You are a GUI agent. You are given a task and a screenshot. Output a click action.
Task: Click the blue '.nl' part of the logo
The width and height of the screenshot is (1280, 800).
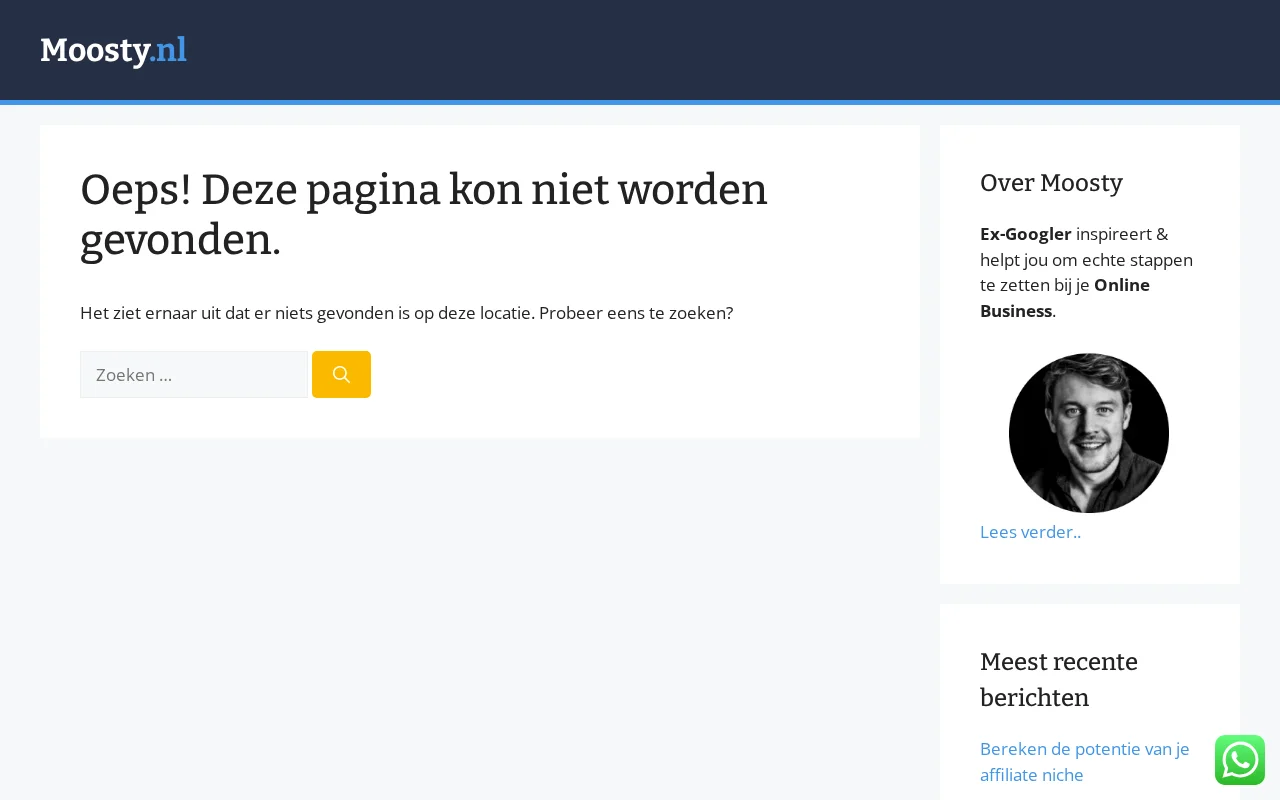[170, 50]
